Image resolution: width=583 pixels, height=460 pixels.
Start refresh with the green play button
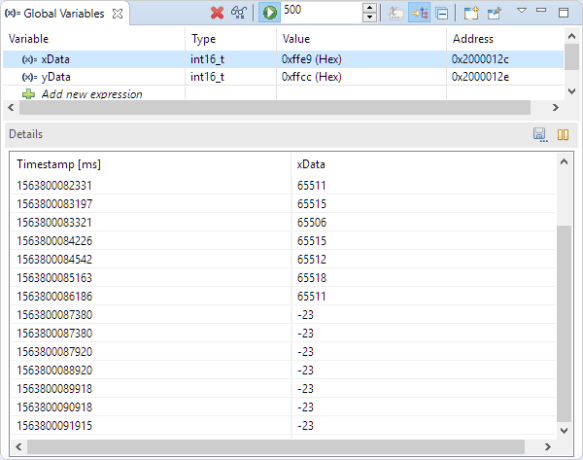270,13
